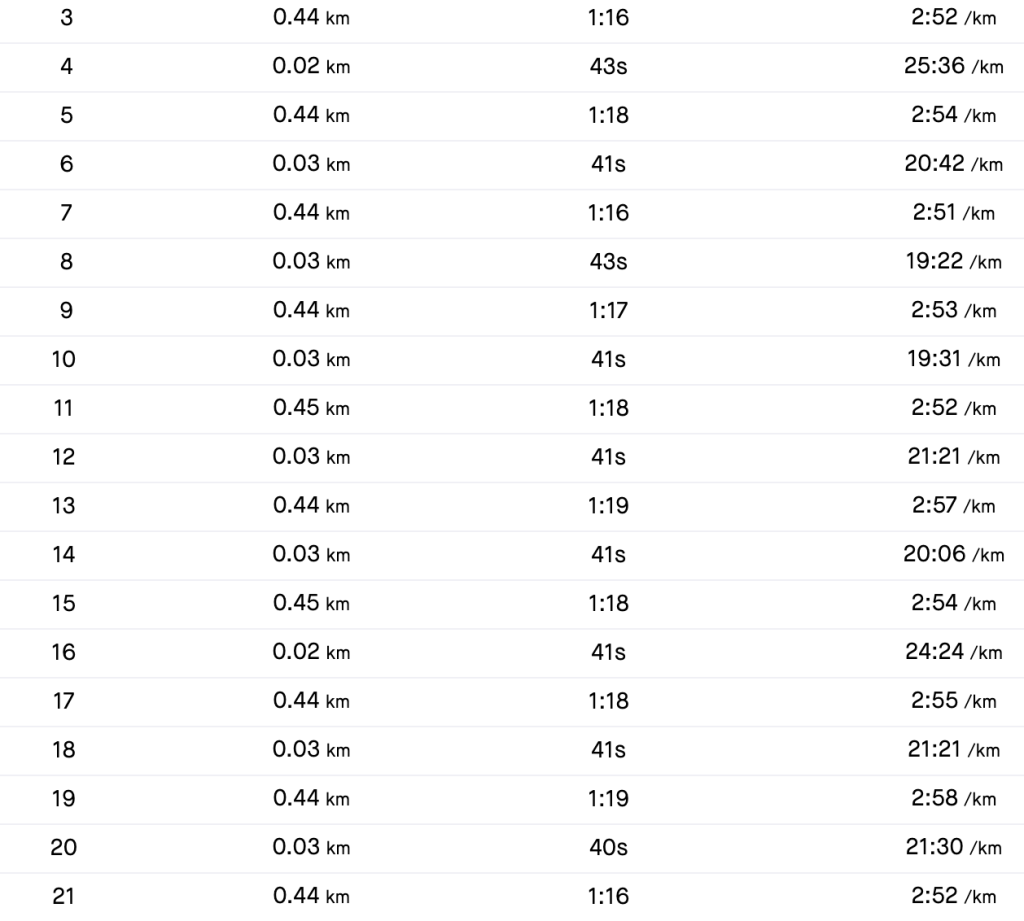The image size is (1024, 921).
Task: Select the 2:57 /km pace cell
Action: click(953, 506)
